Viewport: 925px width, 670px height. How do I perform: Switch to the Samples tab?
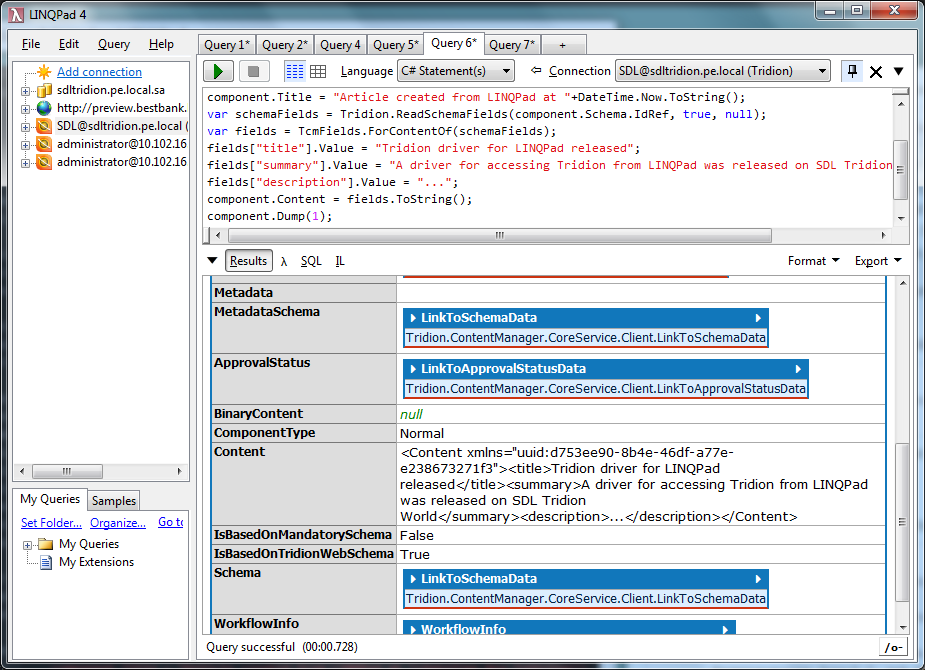pyautogui.click(x=114, y=500)
